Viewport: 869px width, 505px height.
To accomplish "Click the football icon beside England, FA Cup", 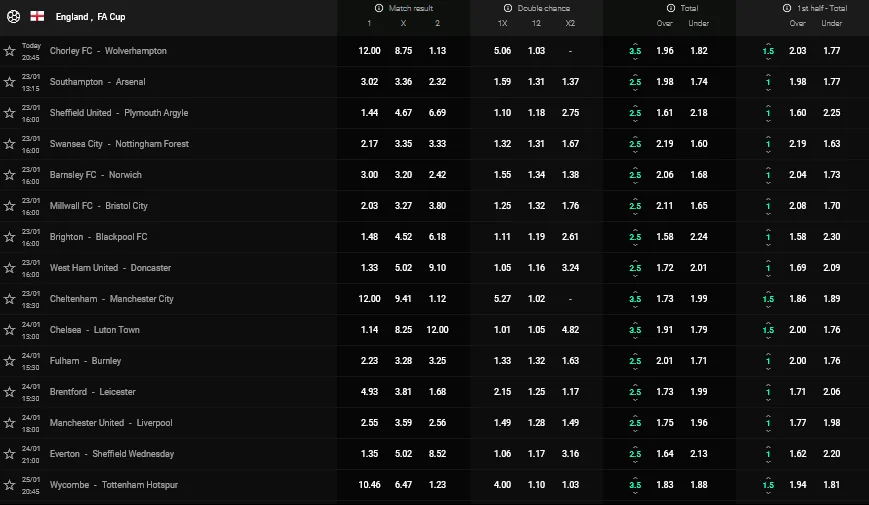I will coord(13,17).
